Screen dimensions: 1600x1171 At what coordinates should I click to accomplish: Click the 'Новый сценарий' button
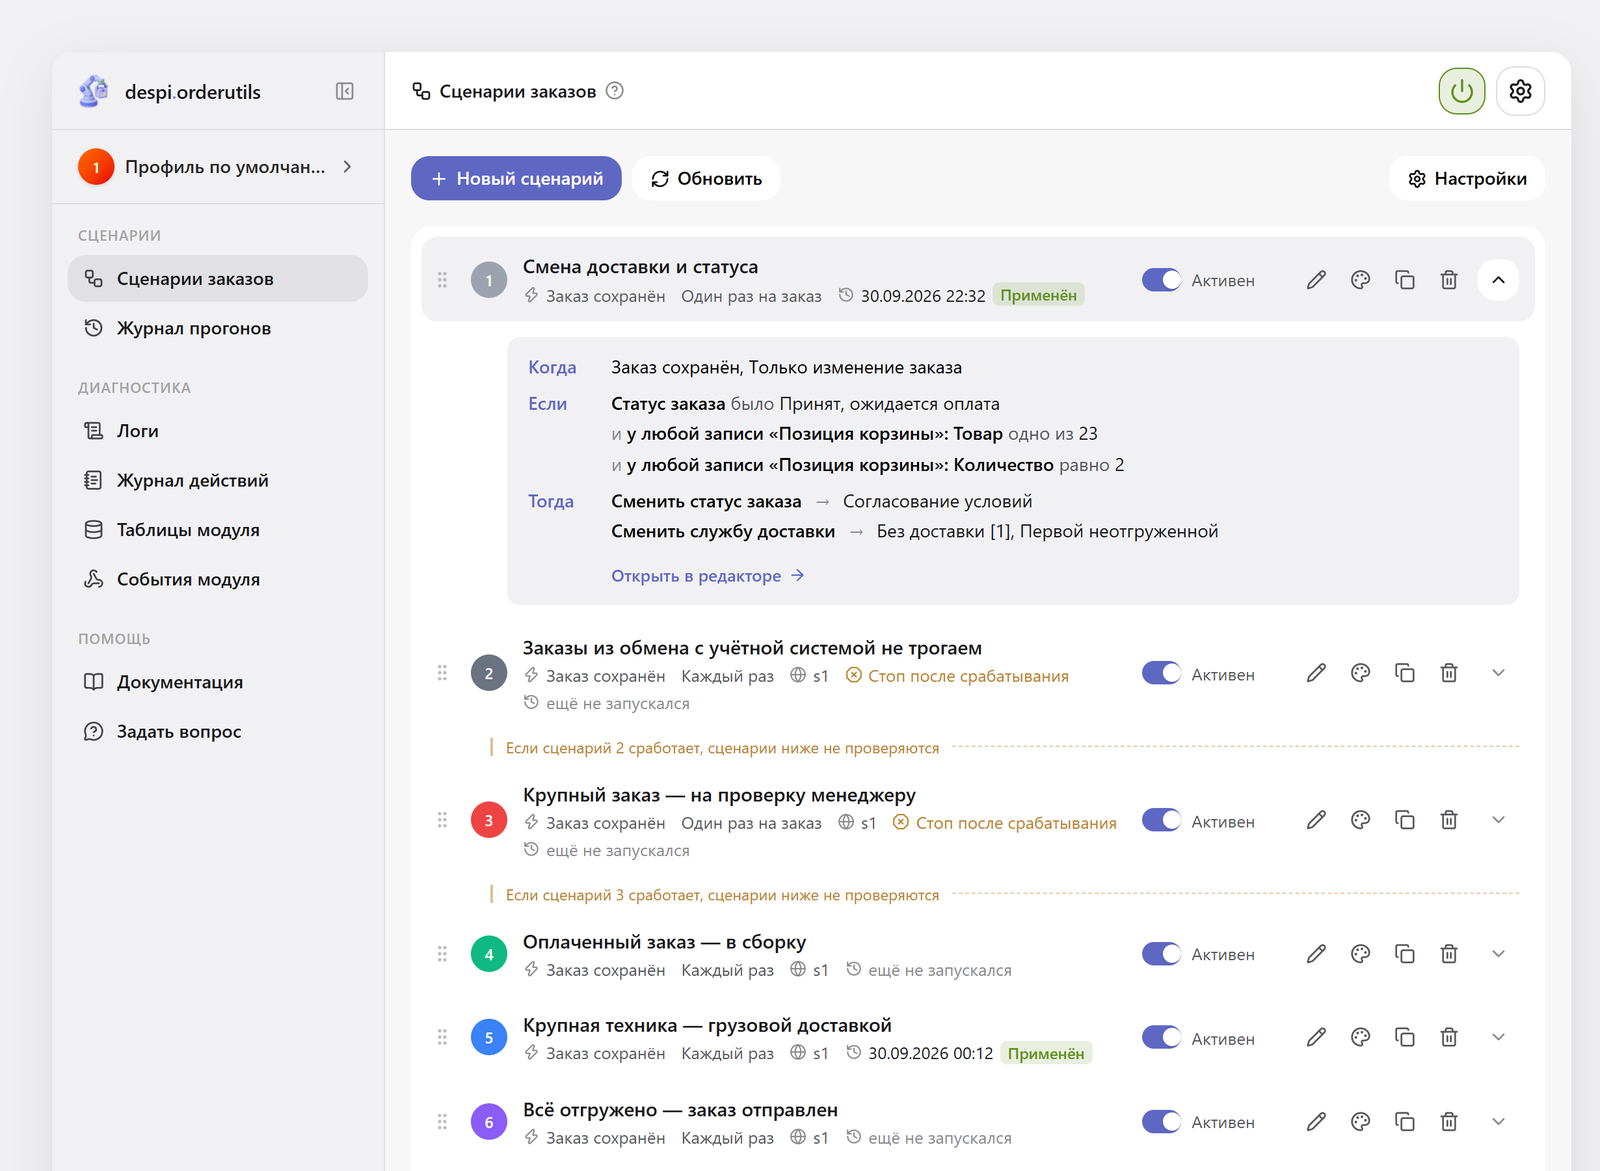[516, 178]
